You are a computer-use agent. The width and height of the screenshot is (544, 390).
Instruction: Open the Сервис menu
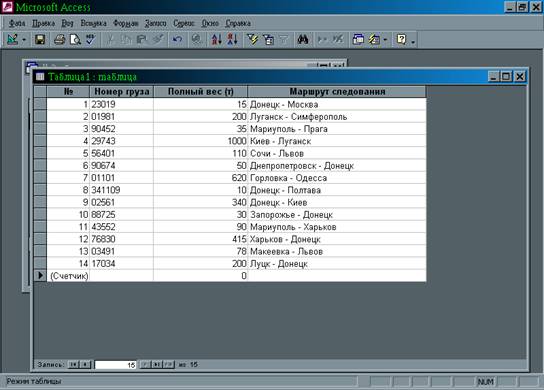184,23
